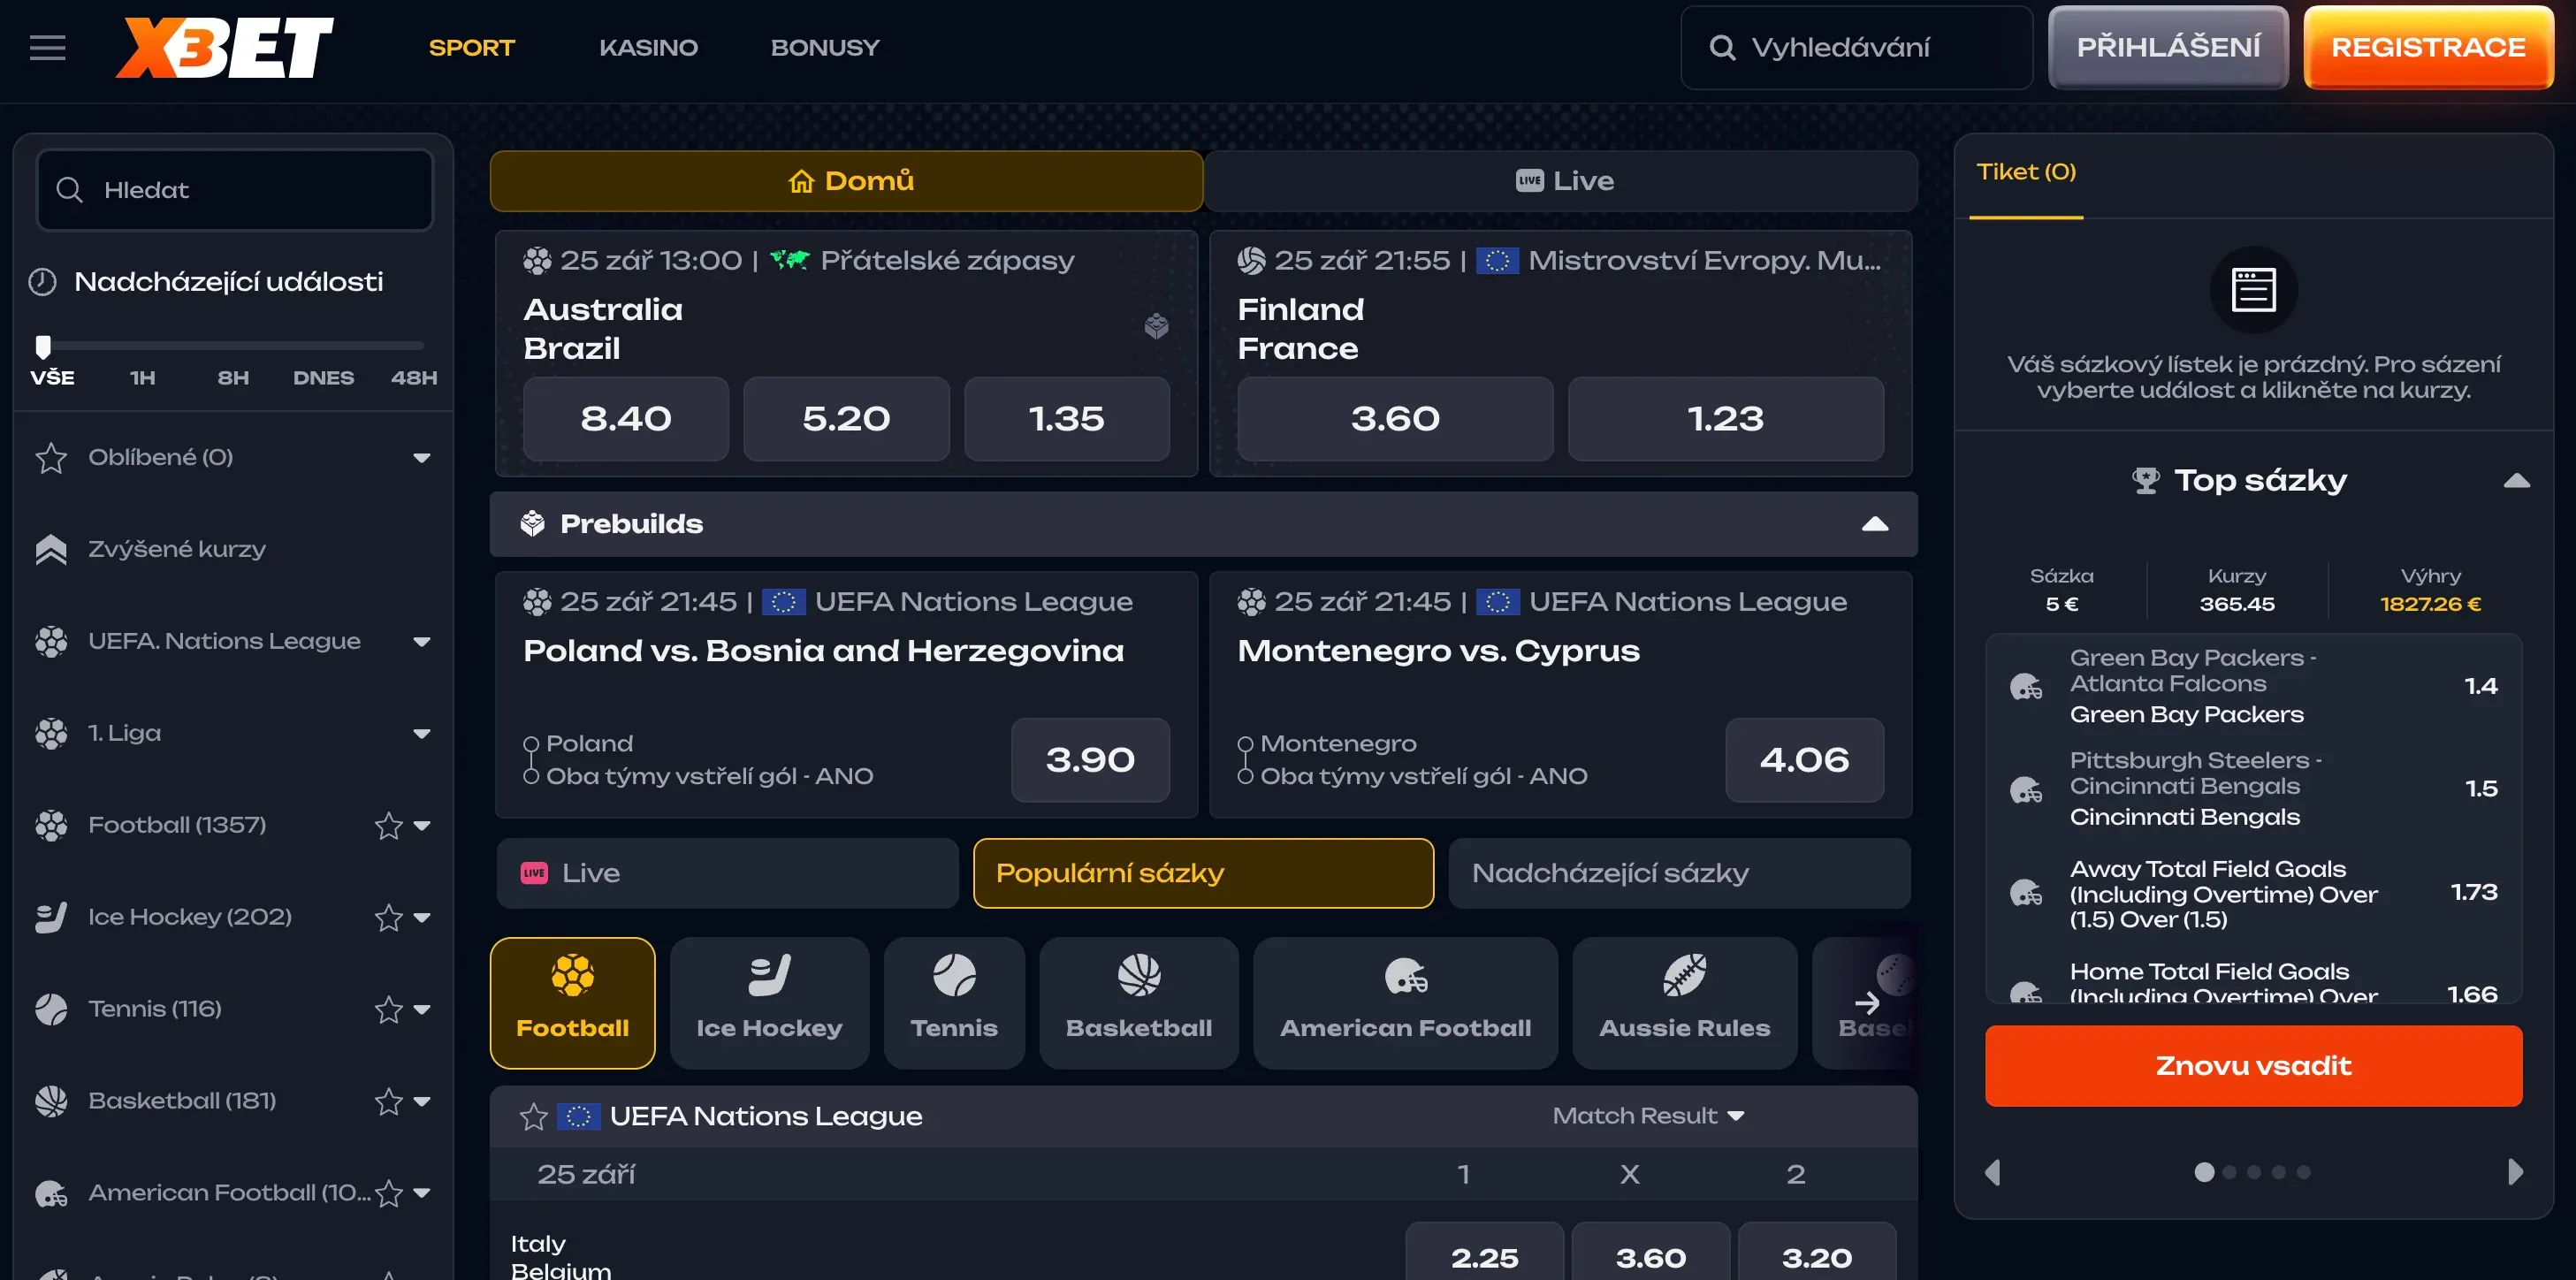Click the upcoming events time slider handle

(x=42, y=346)
